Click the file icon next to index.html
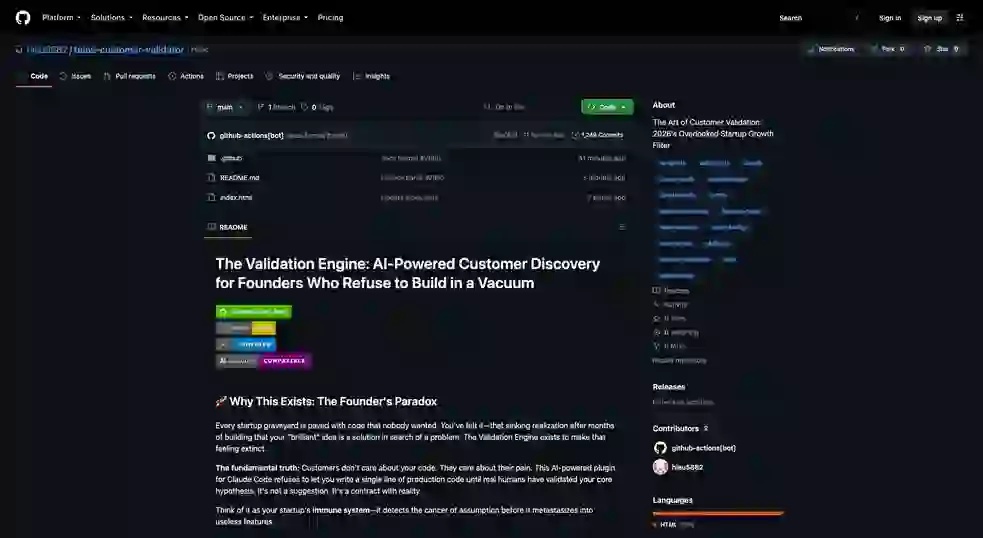The image size is (983, 538). click(211, 198)
